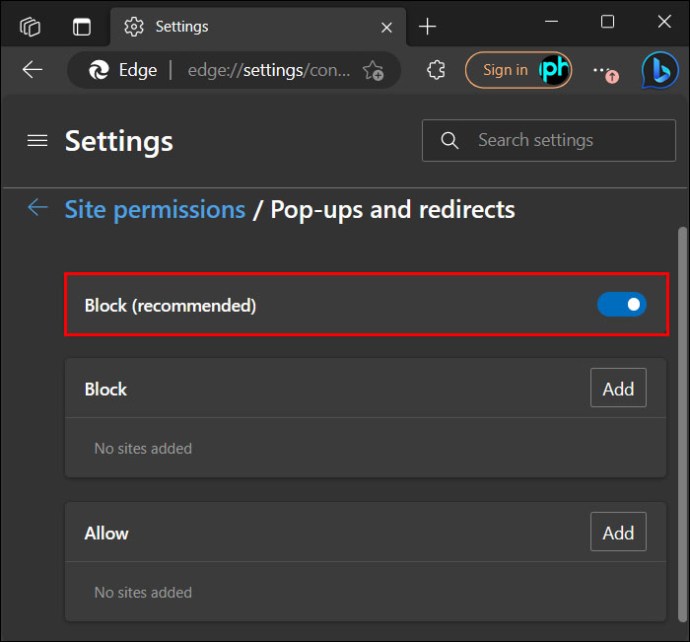The height and width of the screenshot is (642, 690).
Task: Return via blue back arrow to Site permissions
Action: (38, 208)
